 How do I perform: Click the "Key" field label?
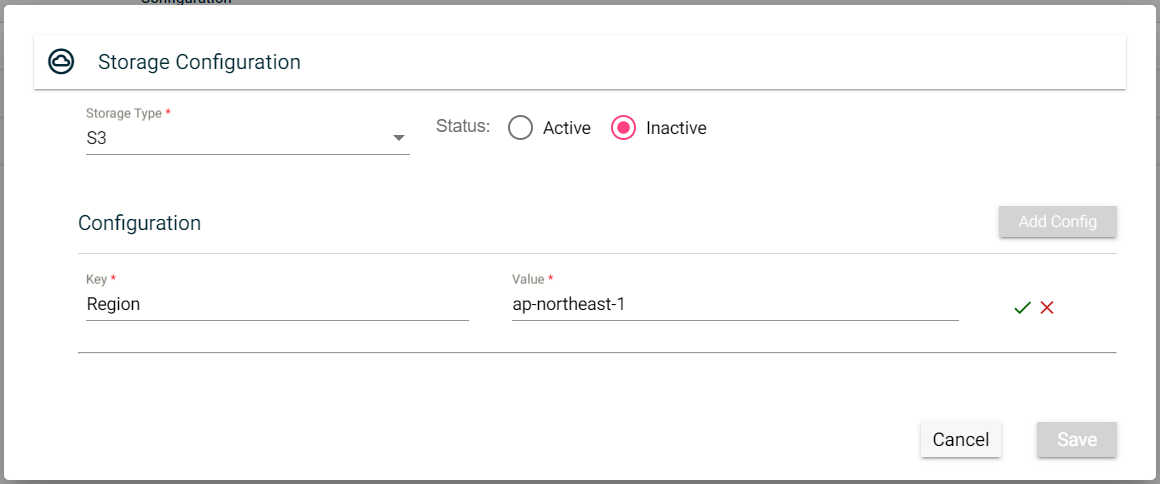coord(96,279)
